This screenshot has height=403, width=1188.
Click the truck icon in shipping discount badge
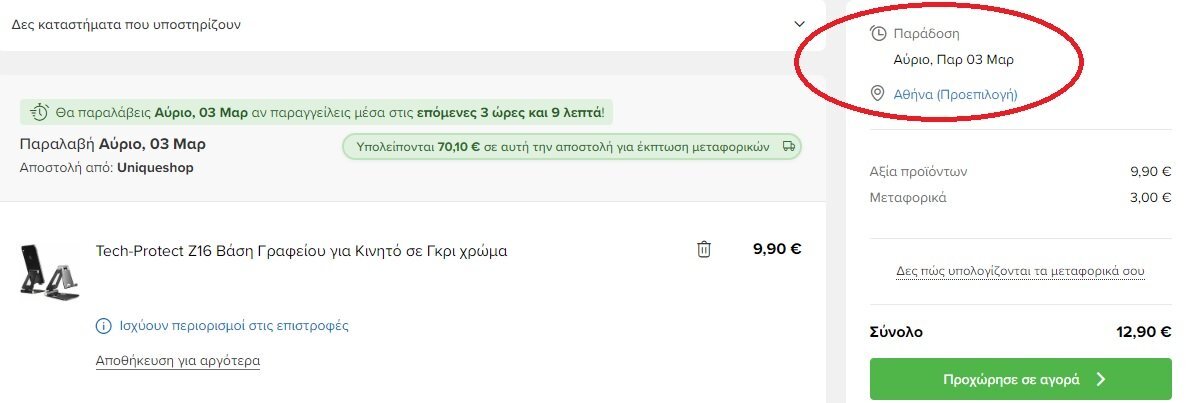[x=788, y=147]
